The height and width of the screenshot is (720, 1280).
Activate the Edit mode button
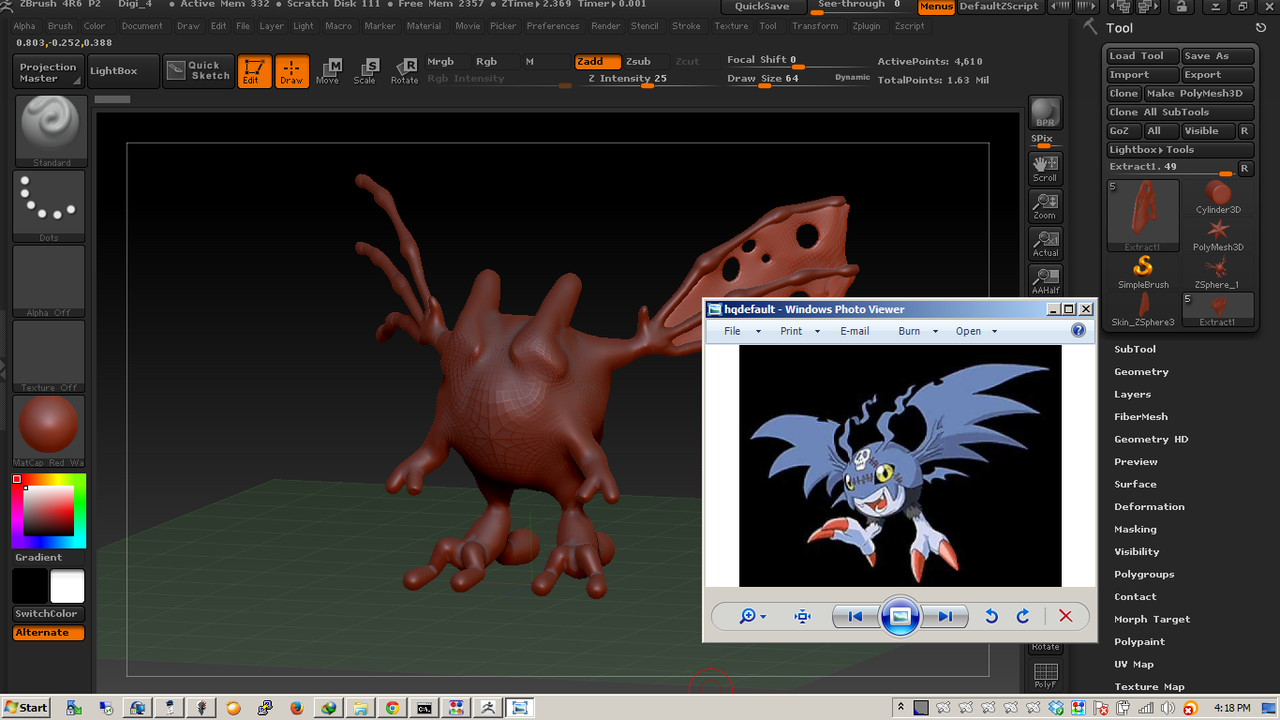pos(254,71)
